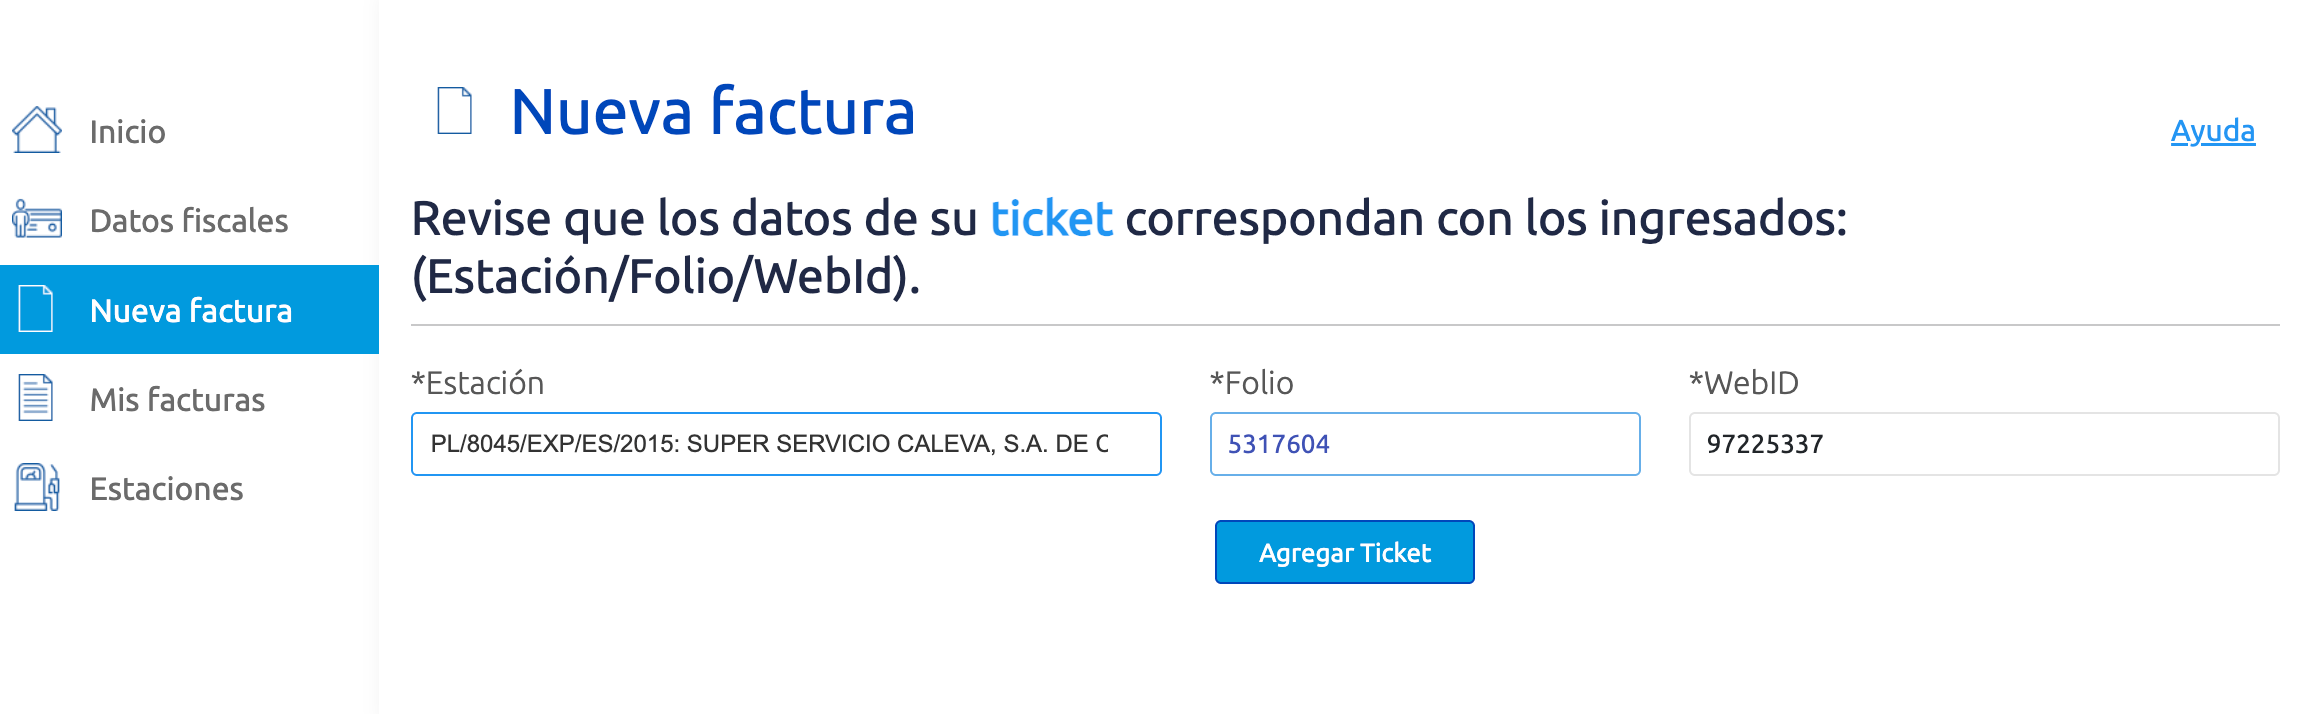Open the Inicio menu label
The height and width of the screenshot is (714, 2308).
click(x=127, y=132)
